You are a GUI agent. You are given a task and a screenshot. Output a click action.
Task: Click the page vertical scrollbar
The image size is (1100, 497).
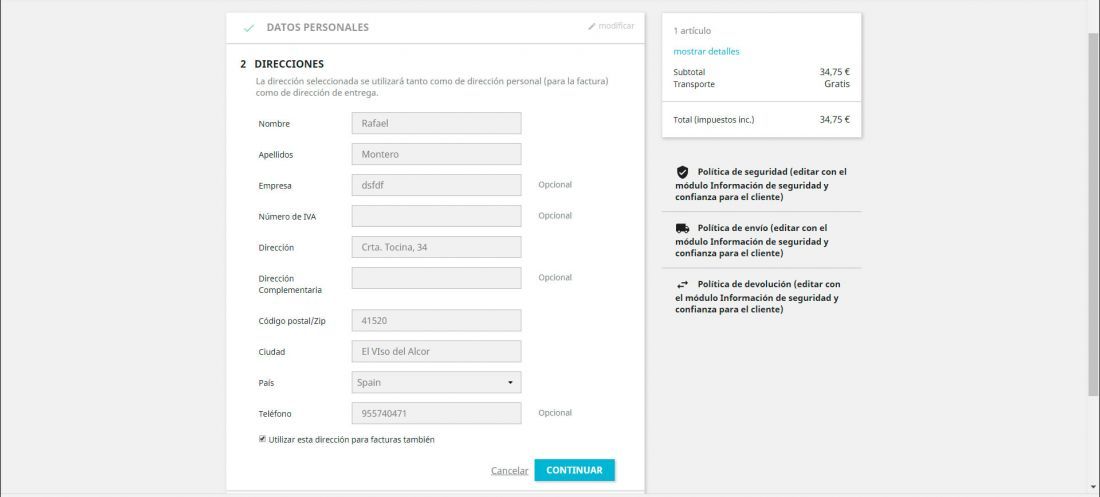coord(1093,211)
